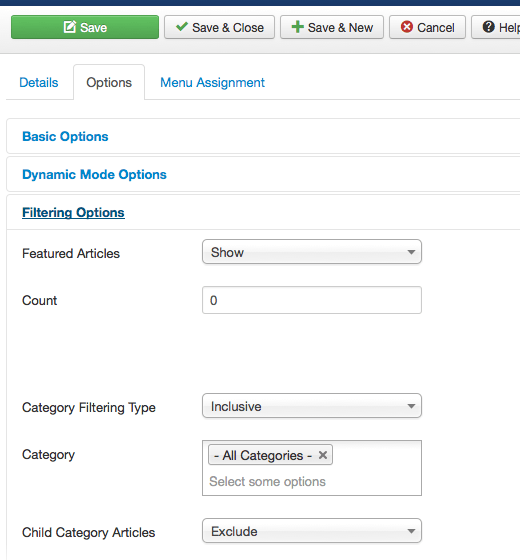Click the pencil edit icon in Save
This screenshot has width=520, height=560.
(x=70, y=27)
